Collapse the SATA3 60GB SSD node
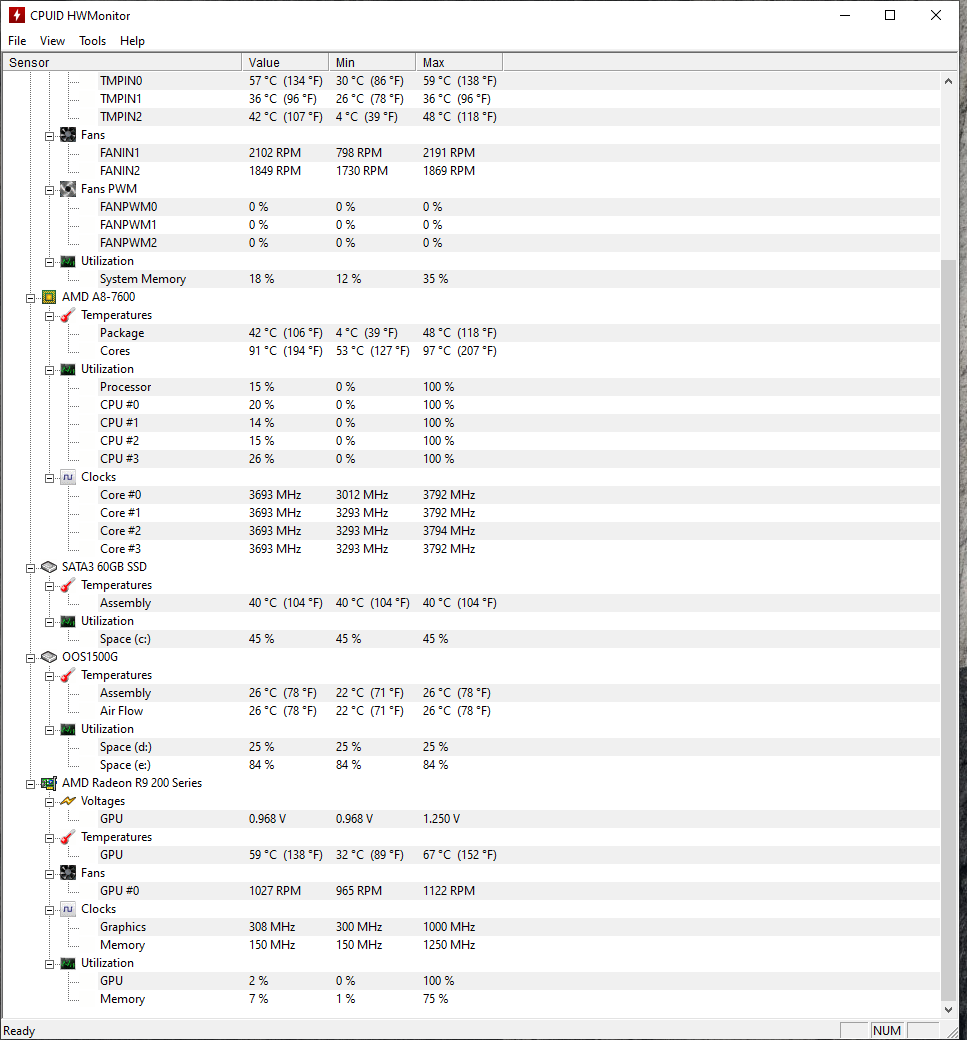The width and height of the screenshot is (967, 1040). (x=31, y=568)
